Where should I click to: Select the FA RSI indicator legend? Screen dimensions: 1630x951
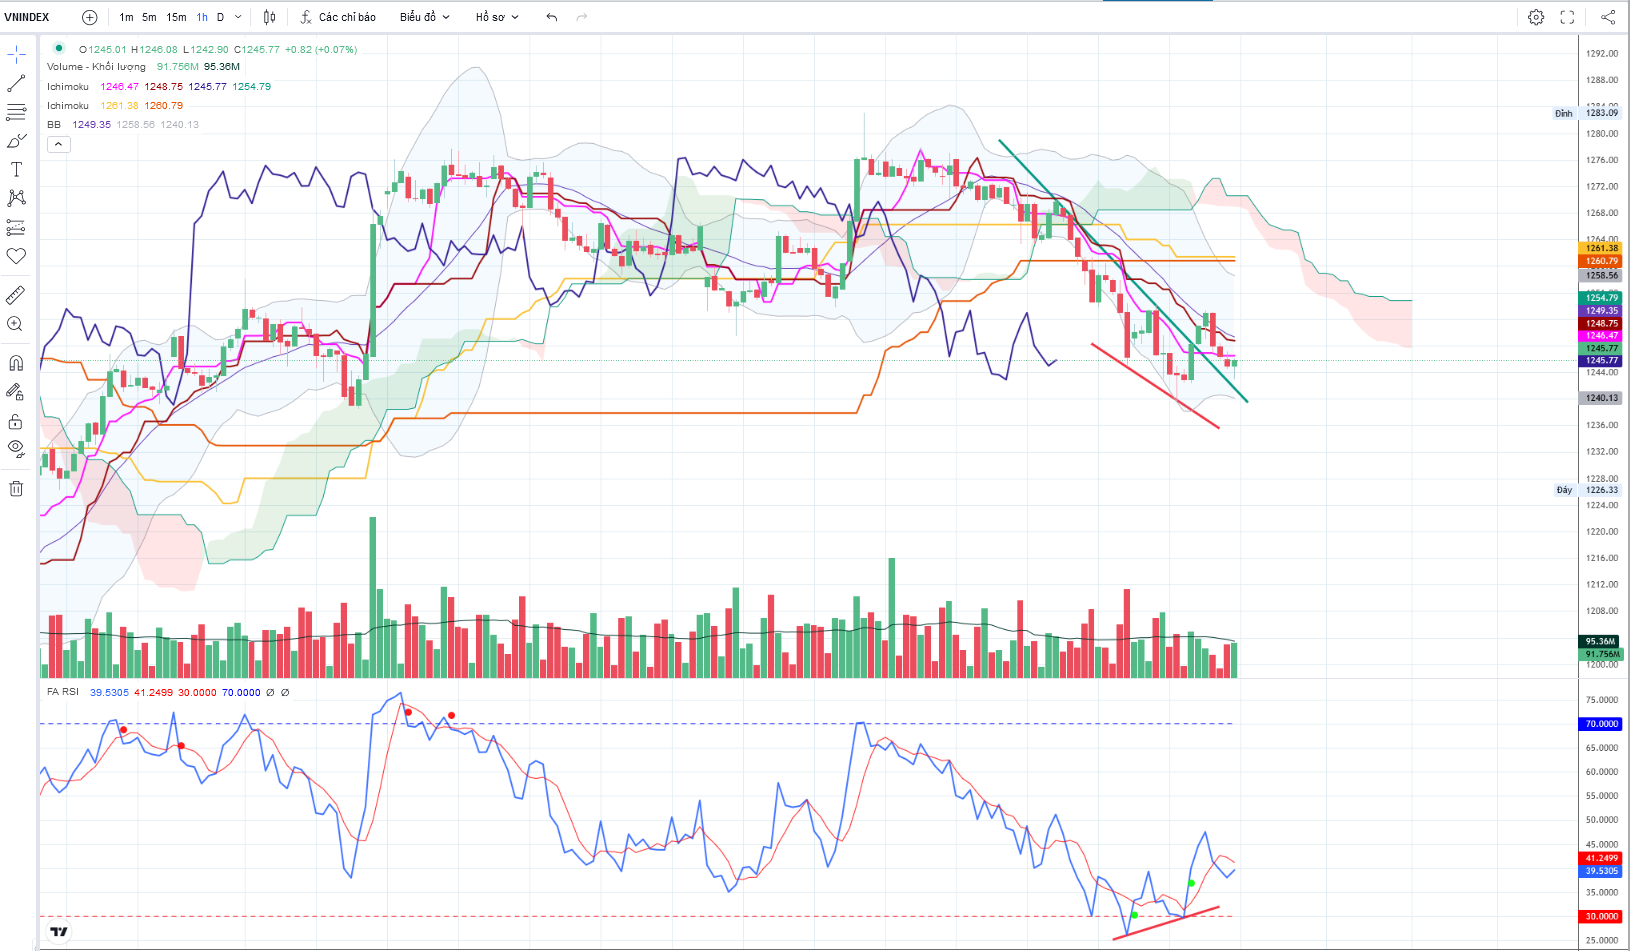coord(63,692)
